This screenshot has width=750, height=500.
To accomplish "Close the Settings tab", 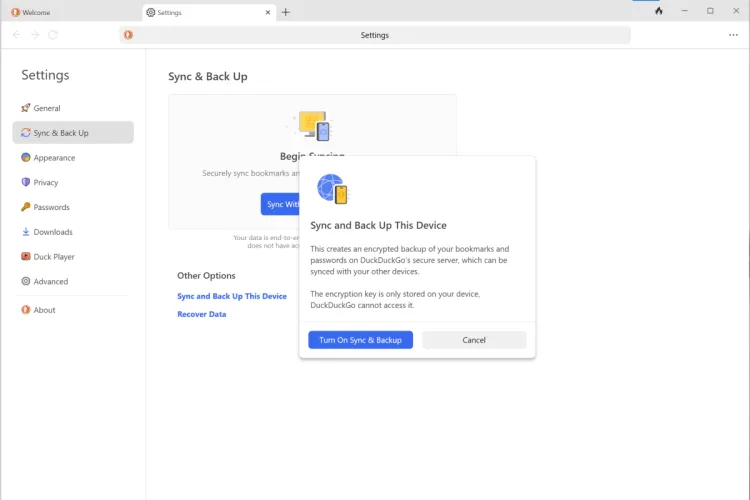I will pos(268,12).
